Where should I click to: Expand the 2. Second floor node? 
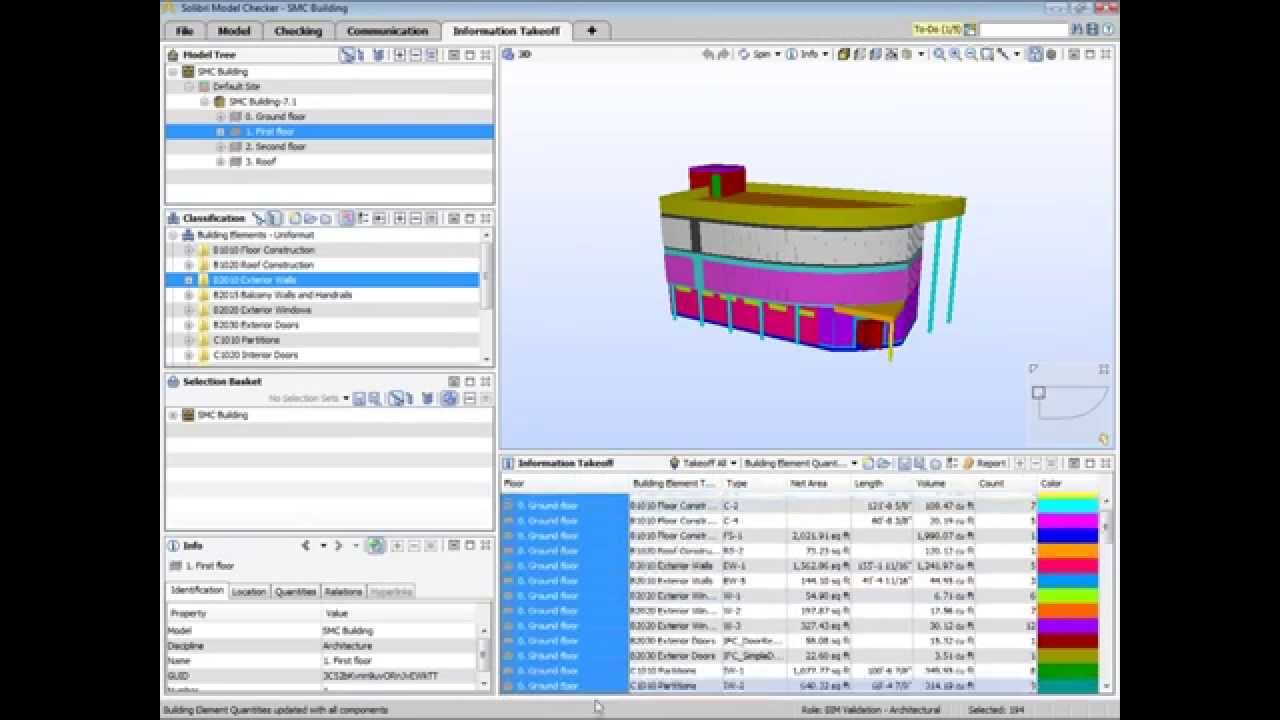coord(221,147)
